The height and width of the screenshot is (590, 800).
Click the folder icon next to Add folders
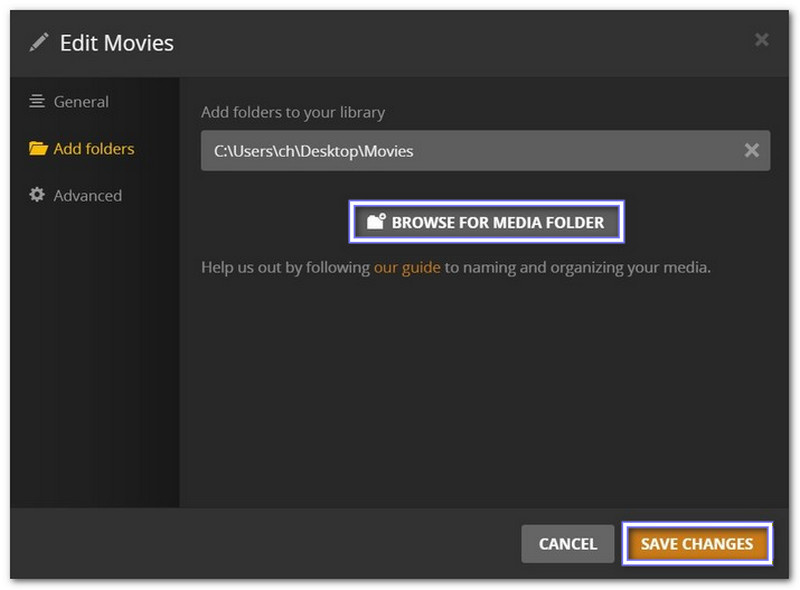[x=40, y=148]
